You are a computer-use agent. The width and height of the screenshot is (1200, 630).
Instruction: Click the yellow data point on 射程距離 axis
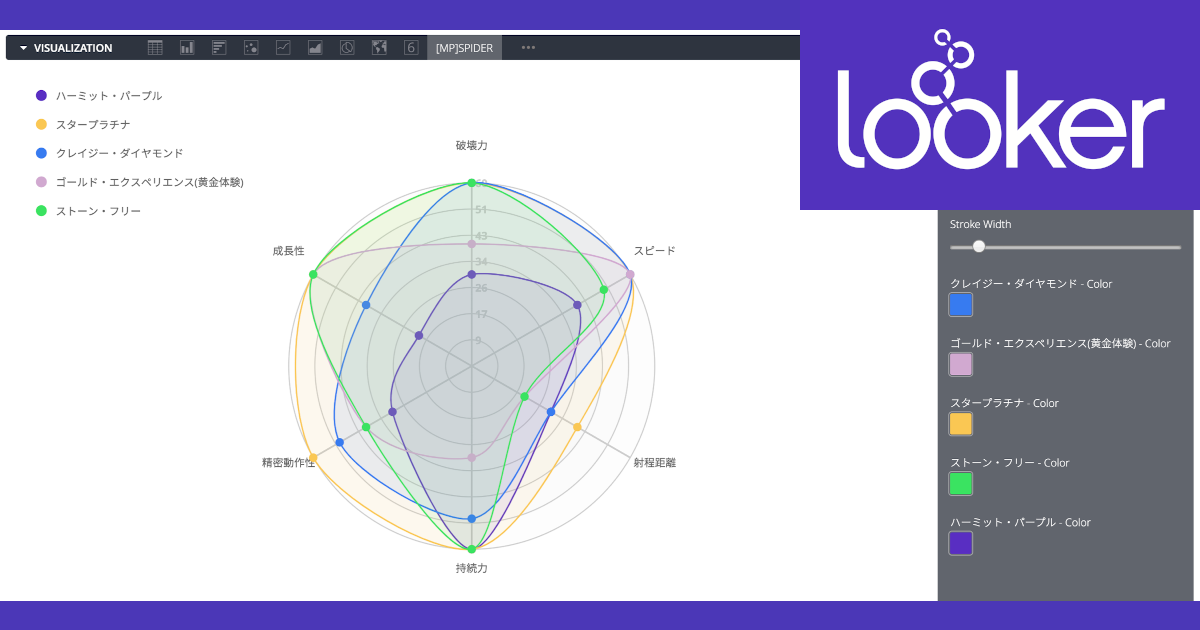578,427
